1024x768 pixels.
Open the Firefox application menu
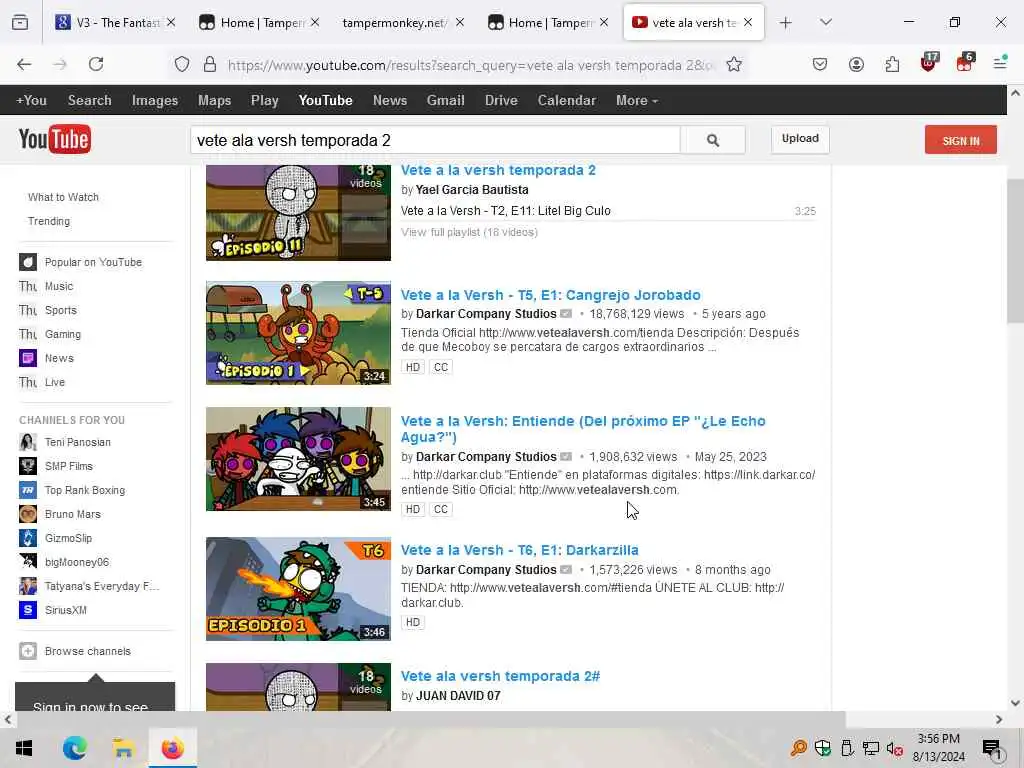(1000, 64)
